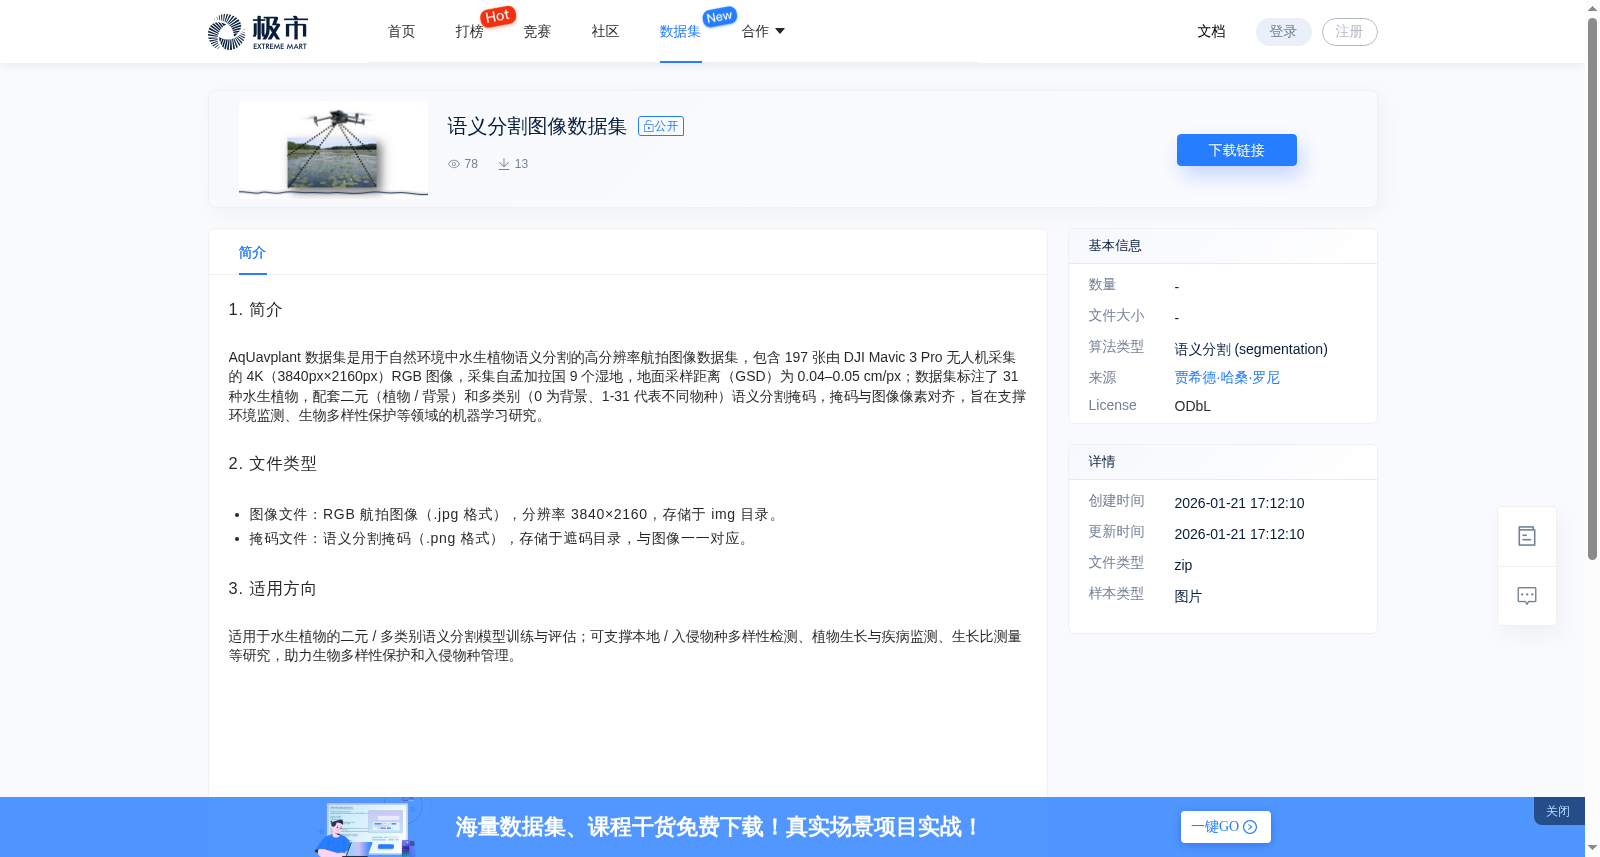Go to 首页 home page
The width and height of the screenshot is (1600, 857).
click(402, 32)
